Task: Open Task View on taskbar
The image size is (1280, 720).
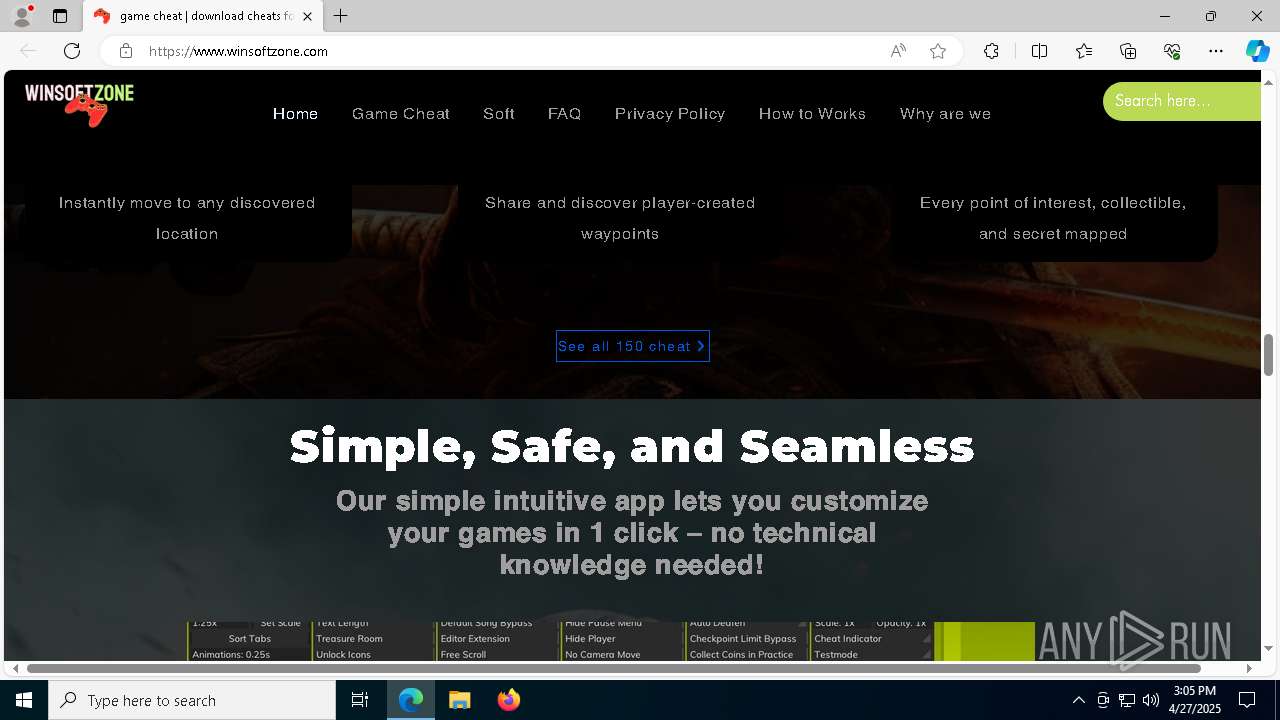Action: (360, 700)
